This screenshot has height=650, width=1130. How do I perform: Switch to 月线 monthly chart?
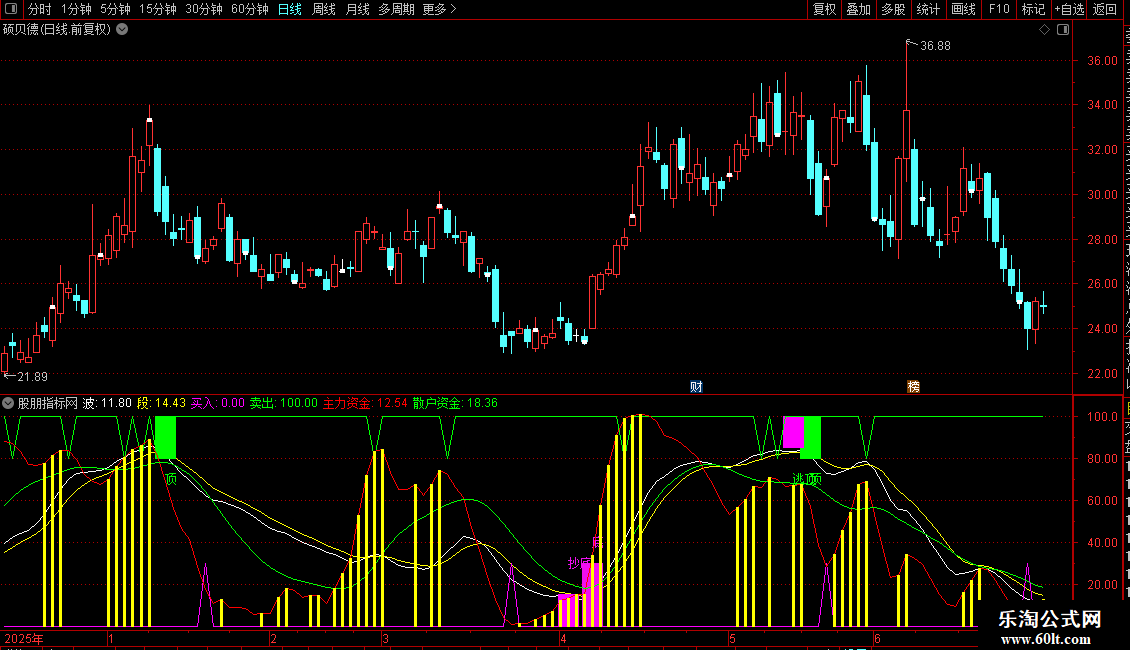[x=357, y=9]
